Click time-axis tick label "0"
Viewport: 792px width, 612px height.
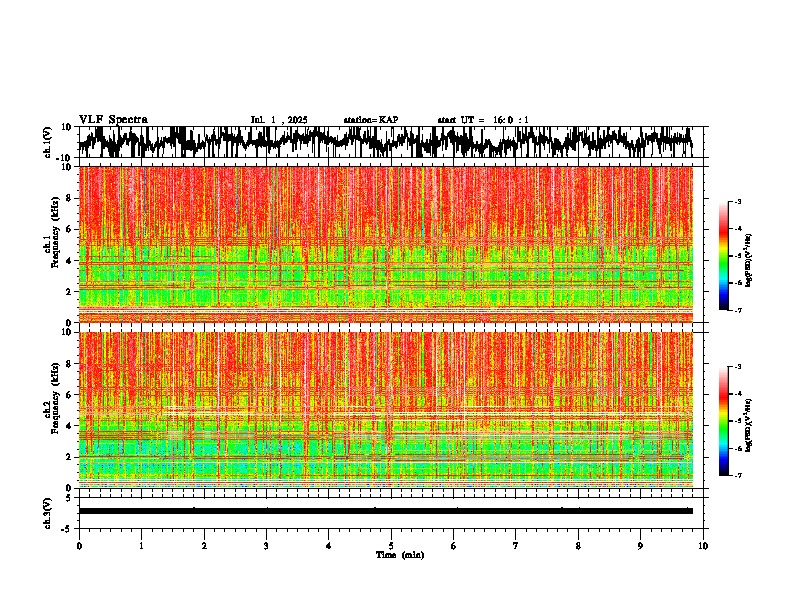pos(79,546)
